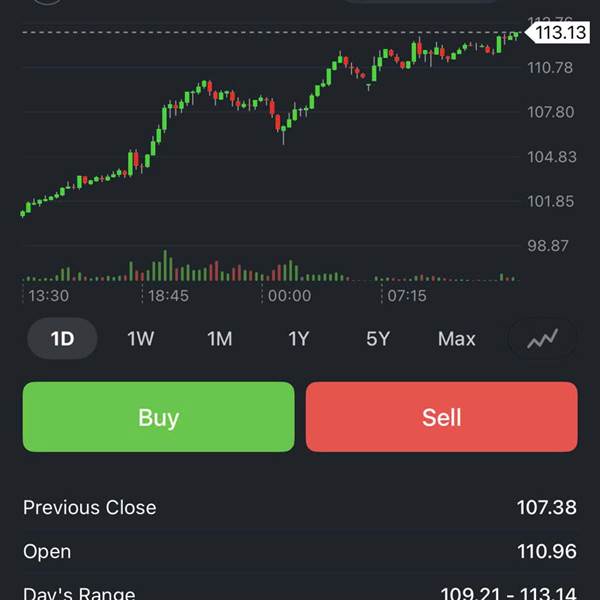Click the 104.83 price axis label

click(551, 157)
